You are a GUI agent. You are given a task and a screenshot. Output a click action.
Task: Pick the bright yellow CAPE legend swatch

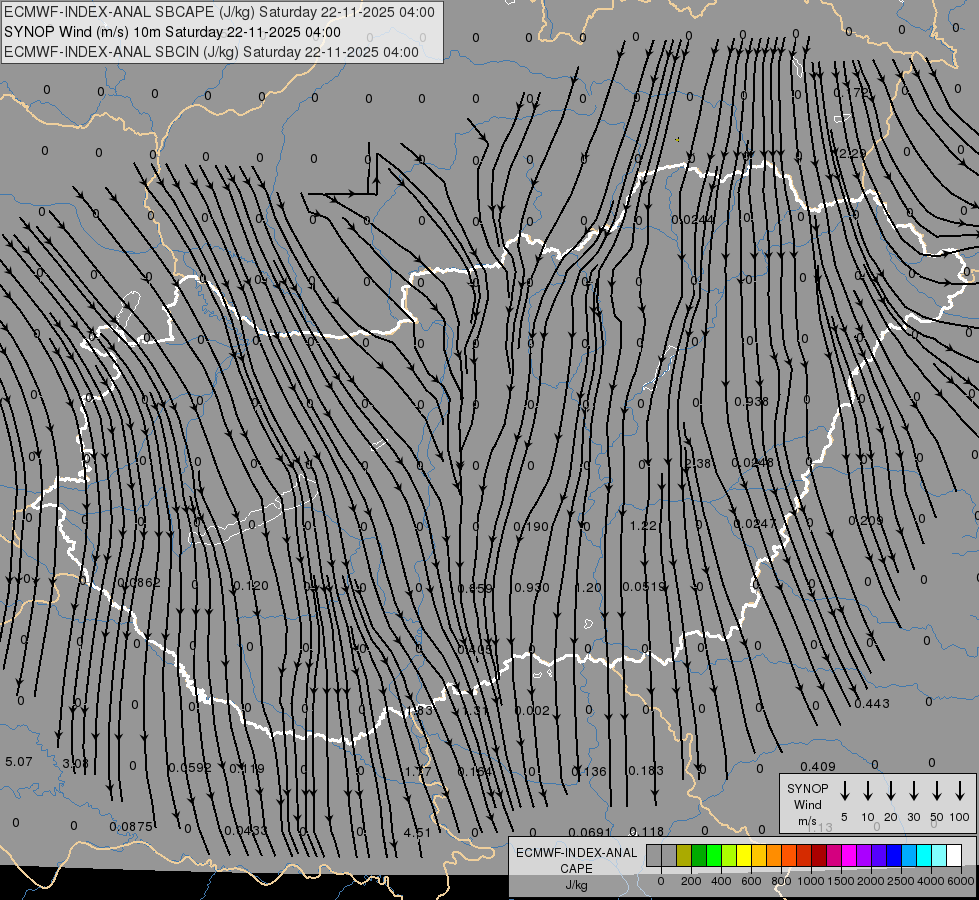click(744, 855)
